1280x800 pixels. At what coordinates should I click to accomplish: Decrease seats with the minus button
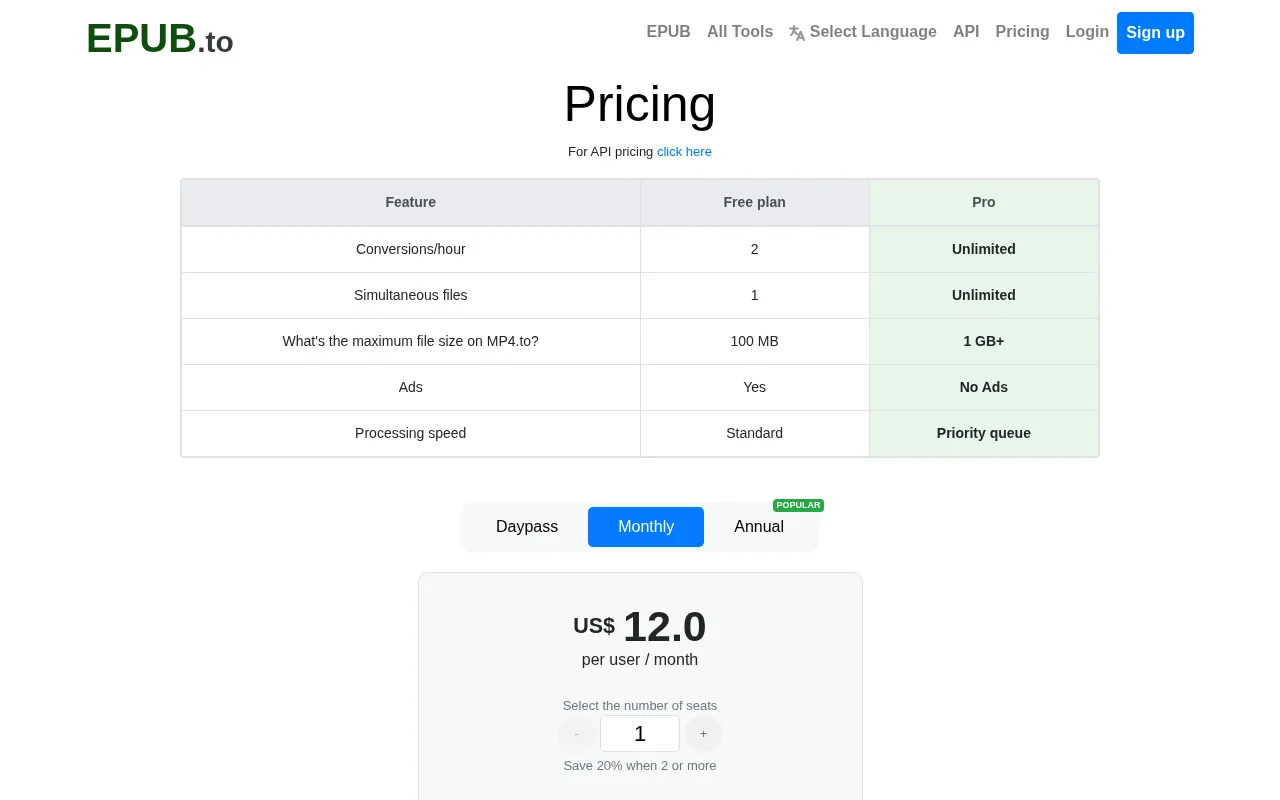(x=576, y=734)
